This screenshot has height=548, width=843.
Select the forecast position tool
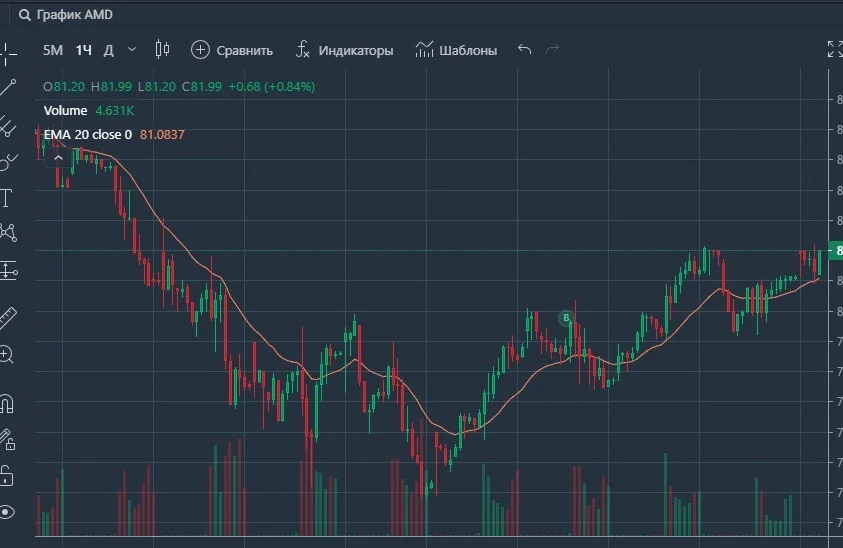[8, 271]
